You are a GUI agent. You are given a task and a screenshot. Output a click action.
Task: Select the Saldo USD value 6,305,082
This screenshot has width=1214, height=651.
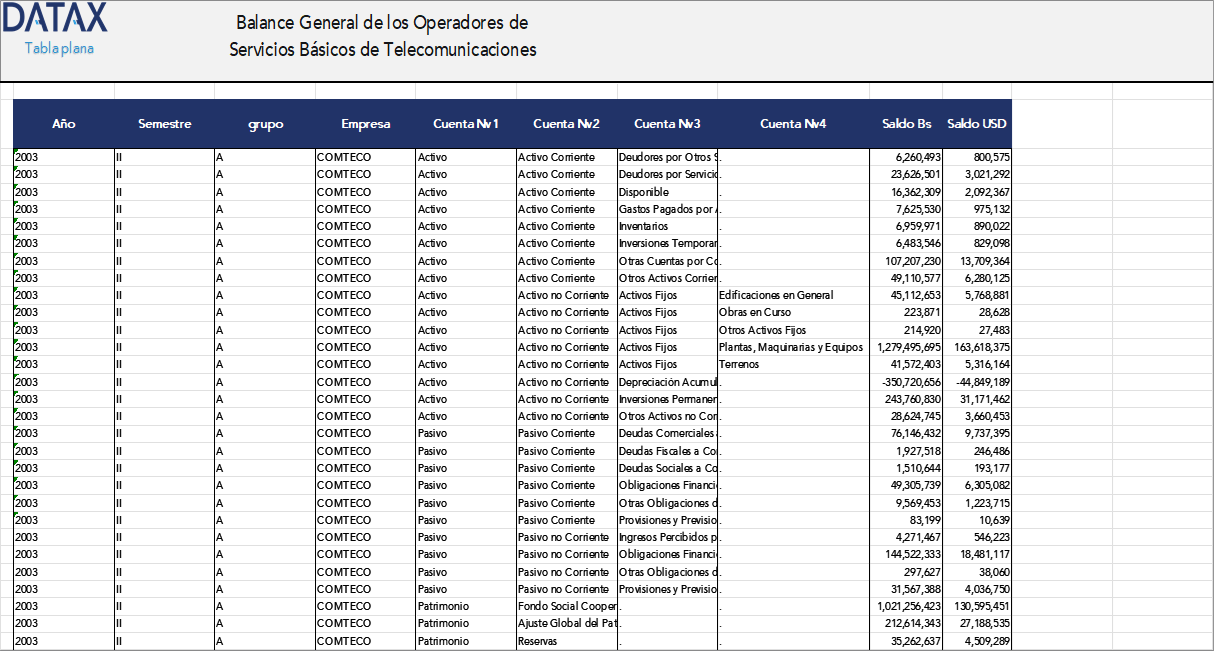pyautogui.click(x=977, y=485)
